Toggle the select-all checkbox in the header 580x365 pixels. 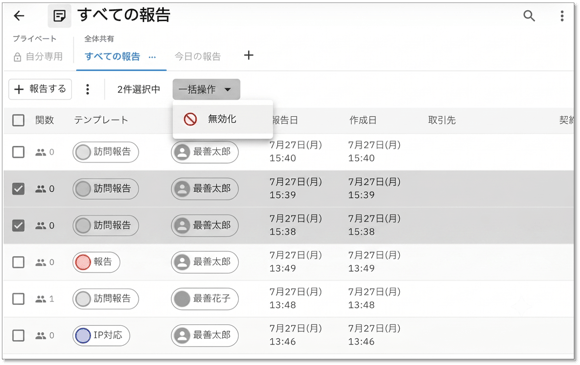[x=18, y=120]
